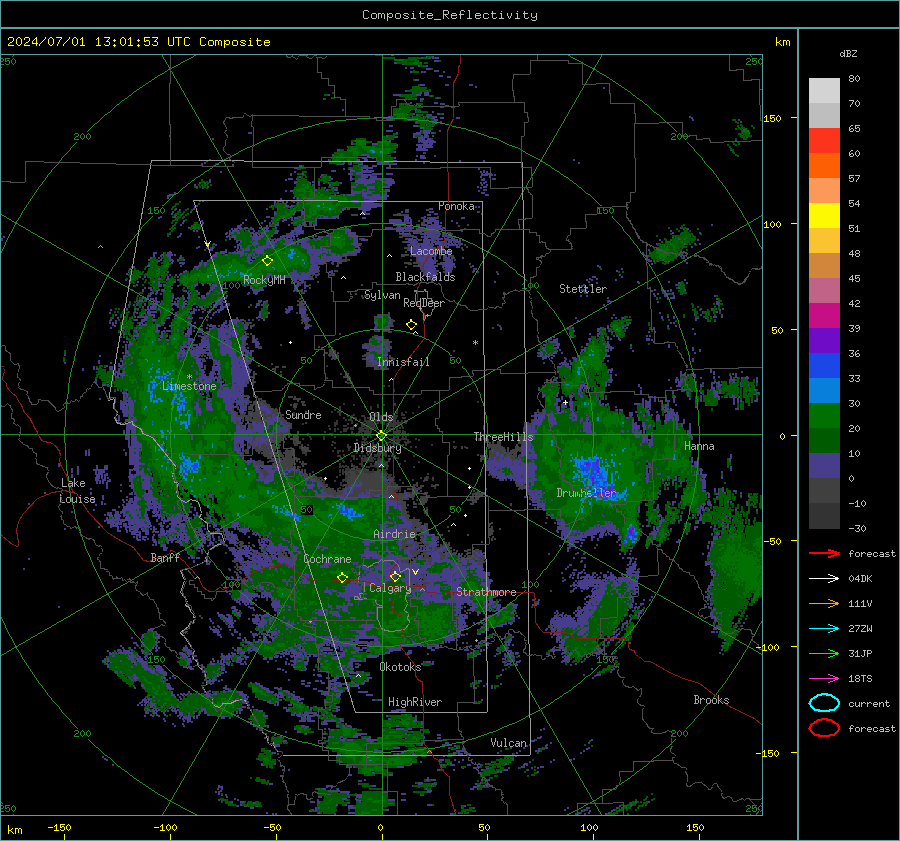Click the yellow diamond marker below Cochrane
This screenshot has height=841, width=900.
pyautogui.click(x=343, y=578)
